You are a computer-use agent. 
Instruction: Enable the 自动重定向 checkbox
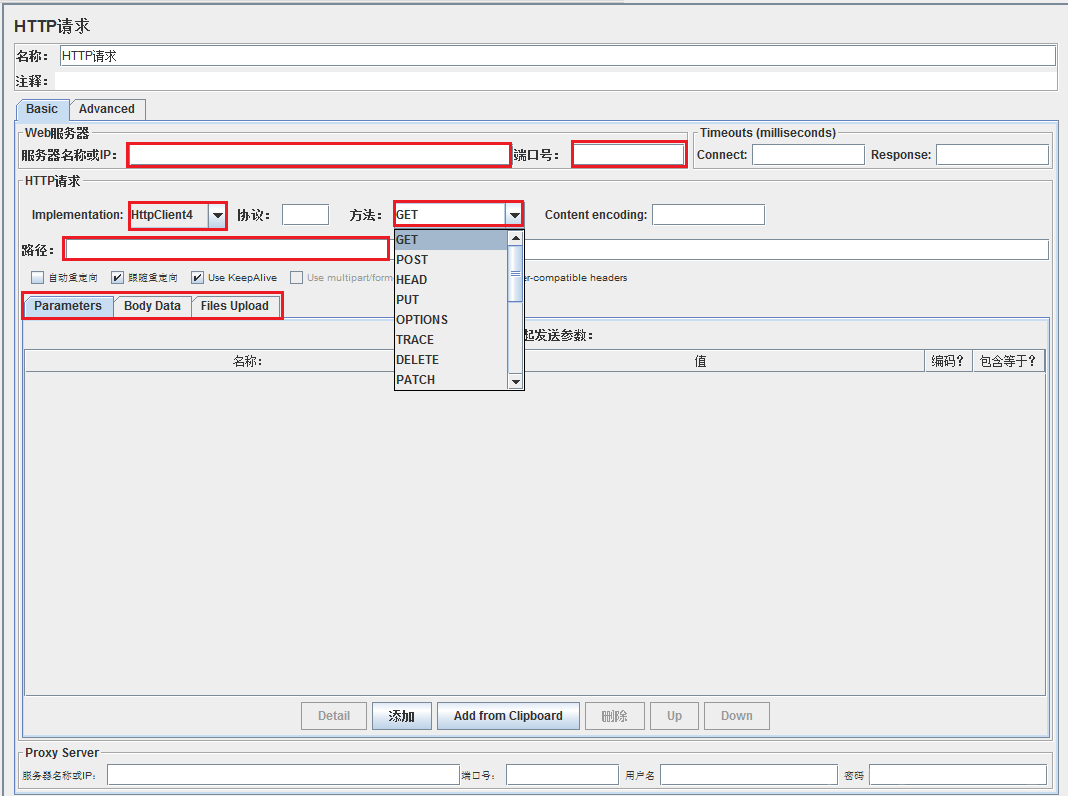coord(37,278)
